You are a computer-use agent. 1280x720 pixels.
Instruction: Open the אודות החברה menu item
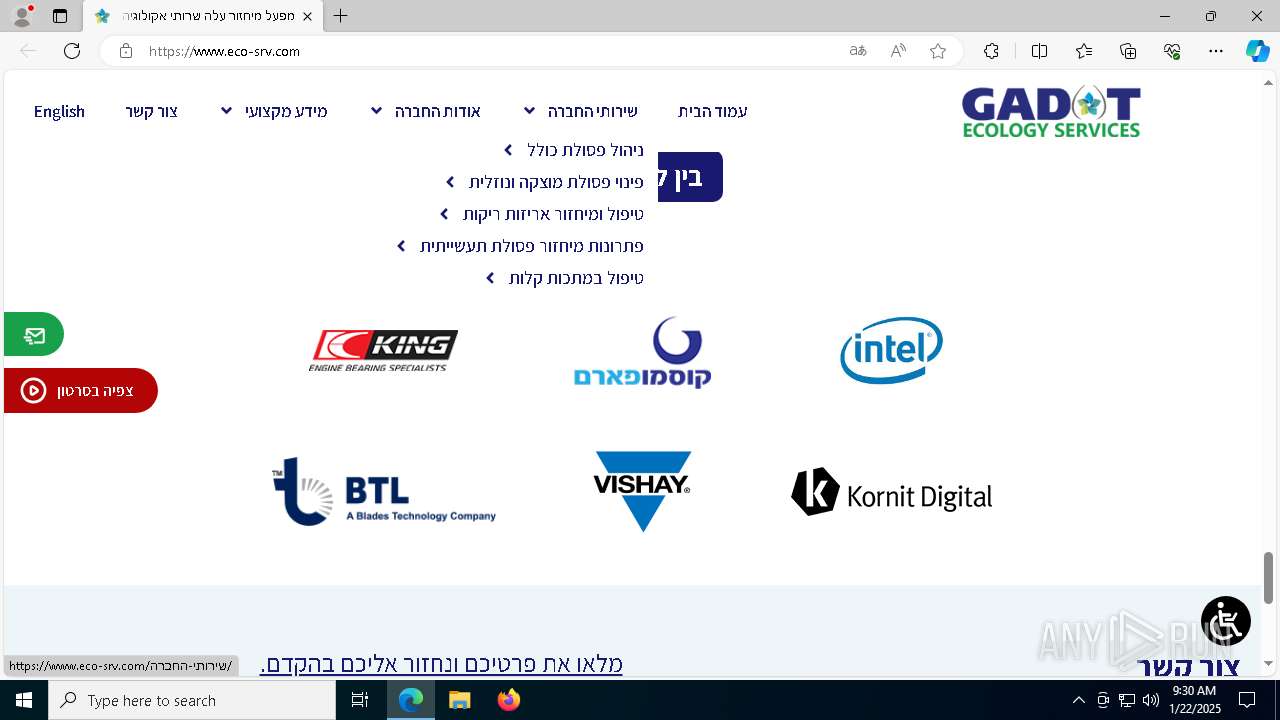437,111
